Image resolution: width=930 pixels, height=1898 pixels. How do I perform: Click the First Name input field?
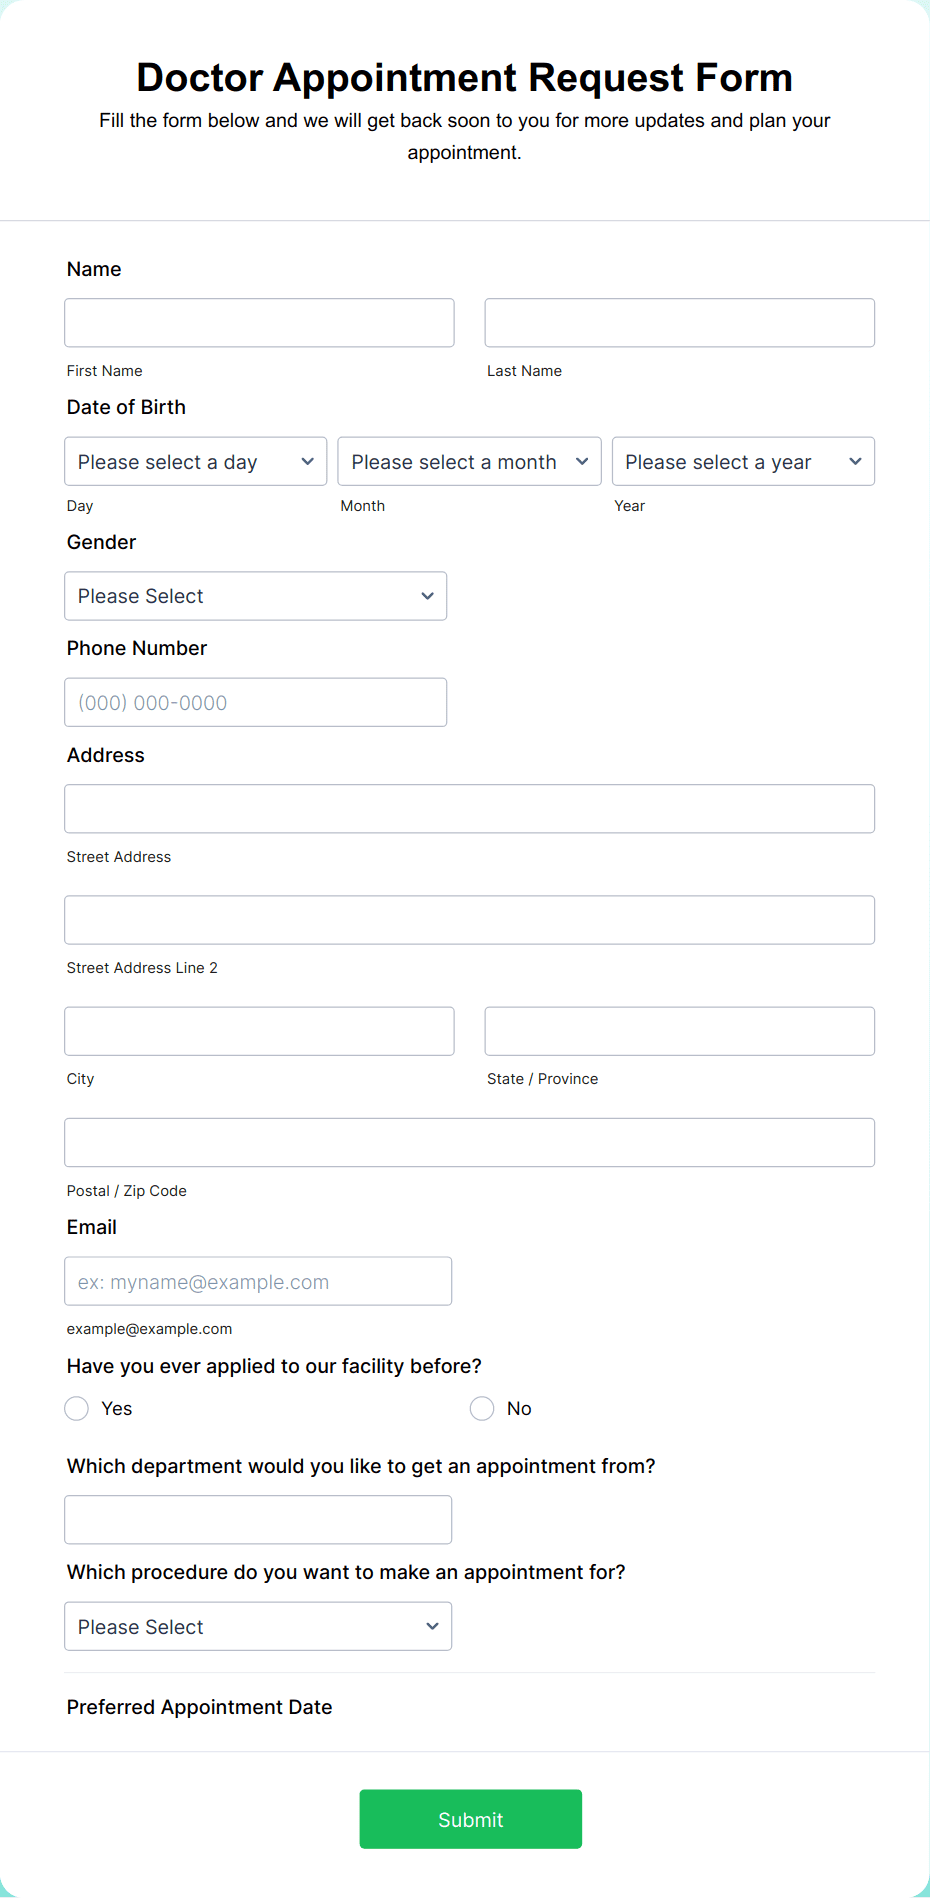tap(258, 322)
